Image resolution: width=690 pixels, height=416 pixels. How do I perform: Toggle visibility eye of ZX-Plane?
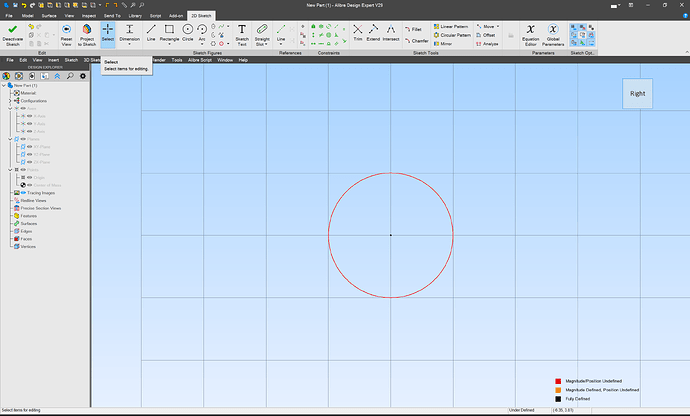tap(29, 162)
